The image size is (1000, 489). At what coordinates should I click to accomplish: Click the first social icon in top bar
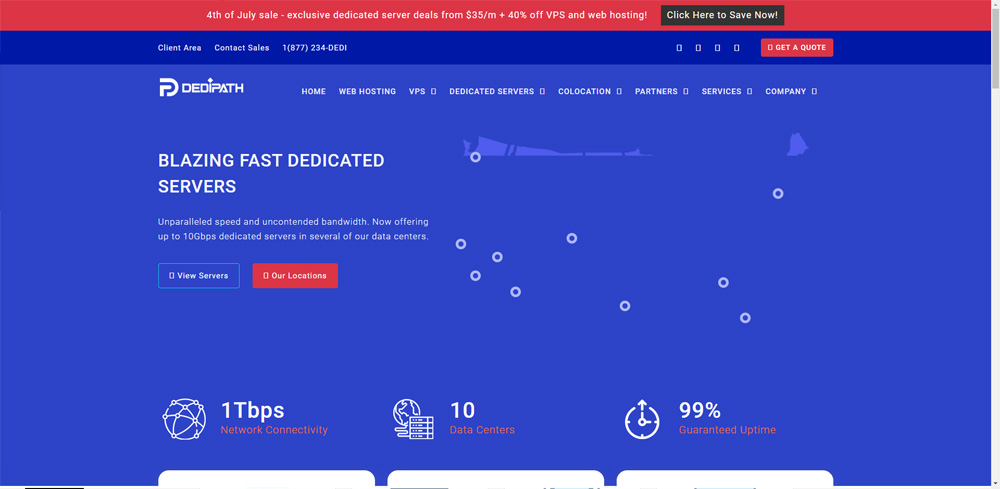[x=679, y=48]
